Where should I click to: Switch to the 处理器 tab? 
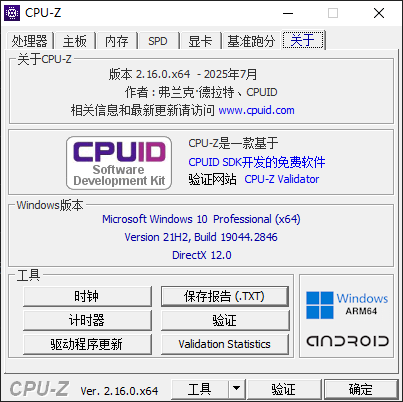[29, 41]
